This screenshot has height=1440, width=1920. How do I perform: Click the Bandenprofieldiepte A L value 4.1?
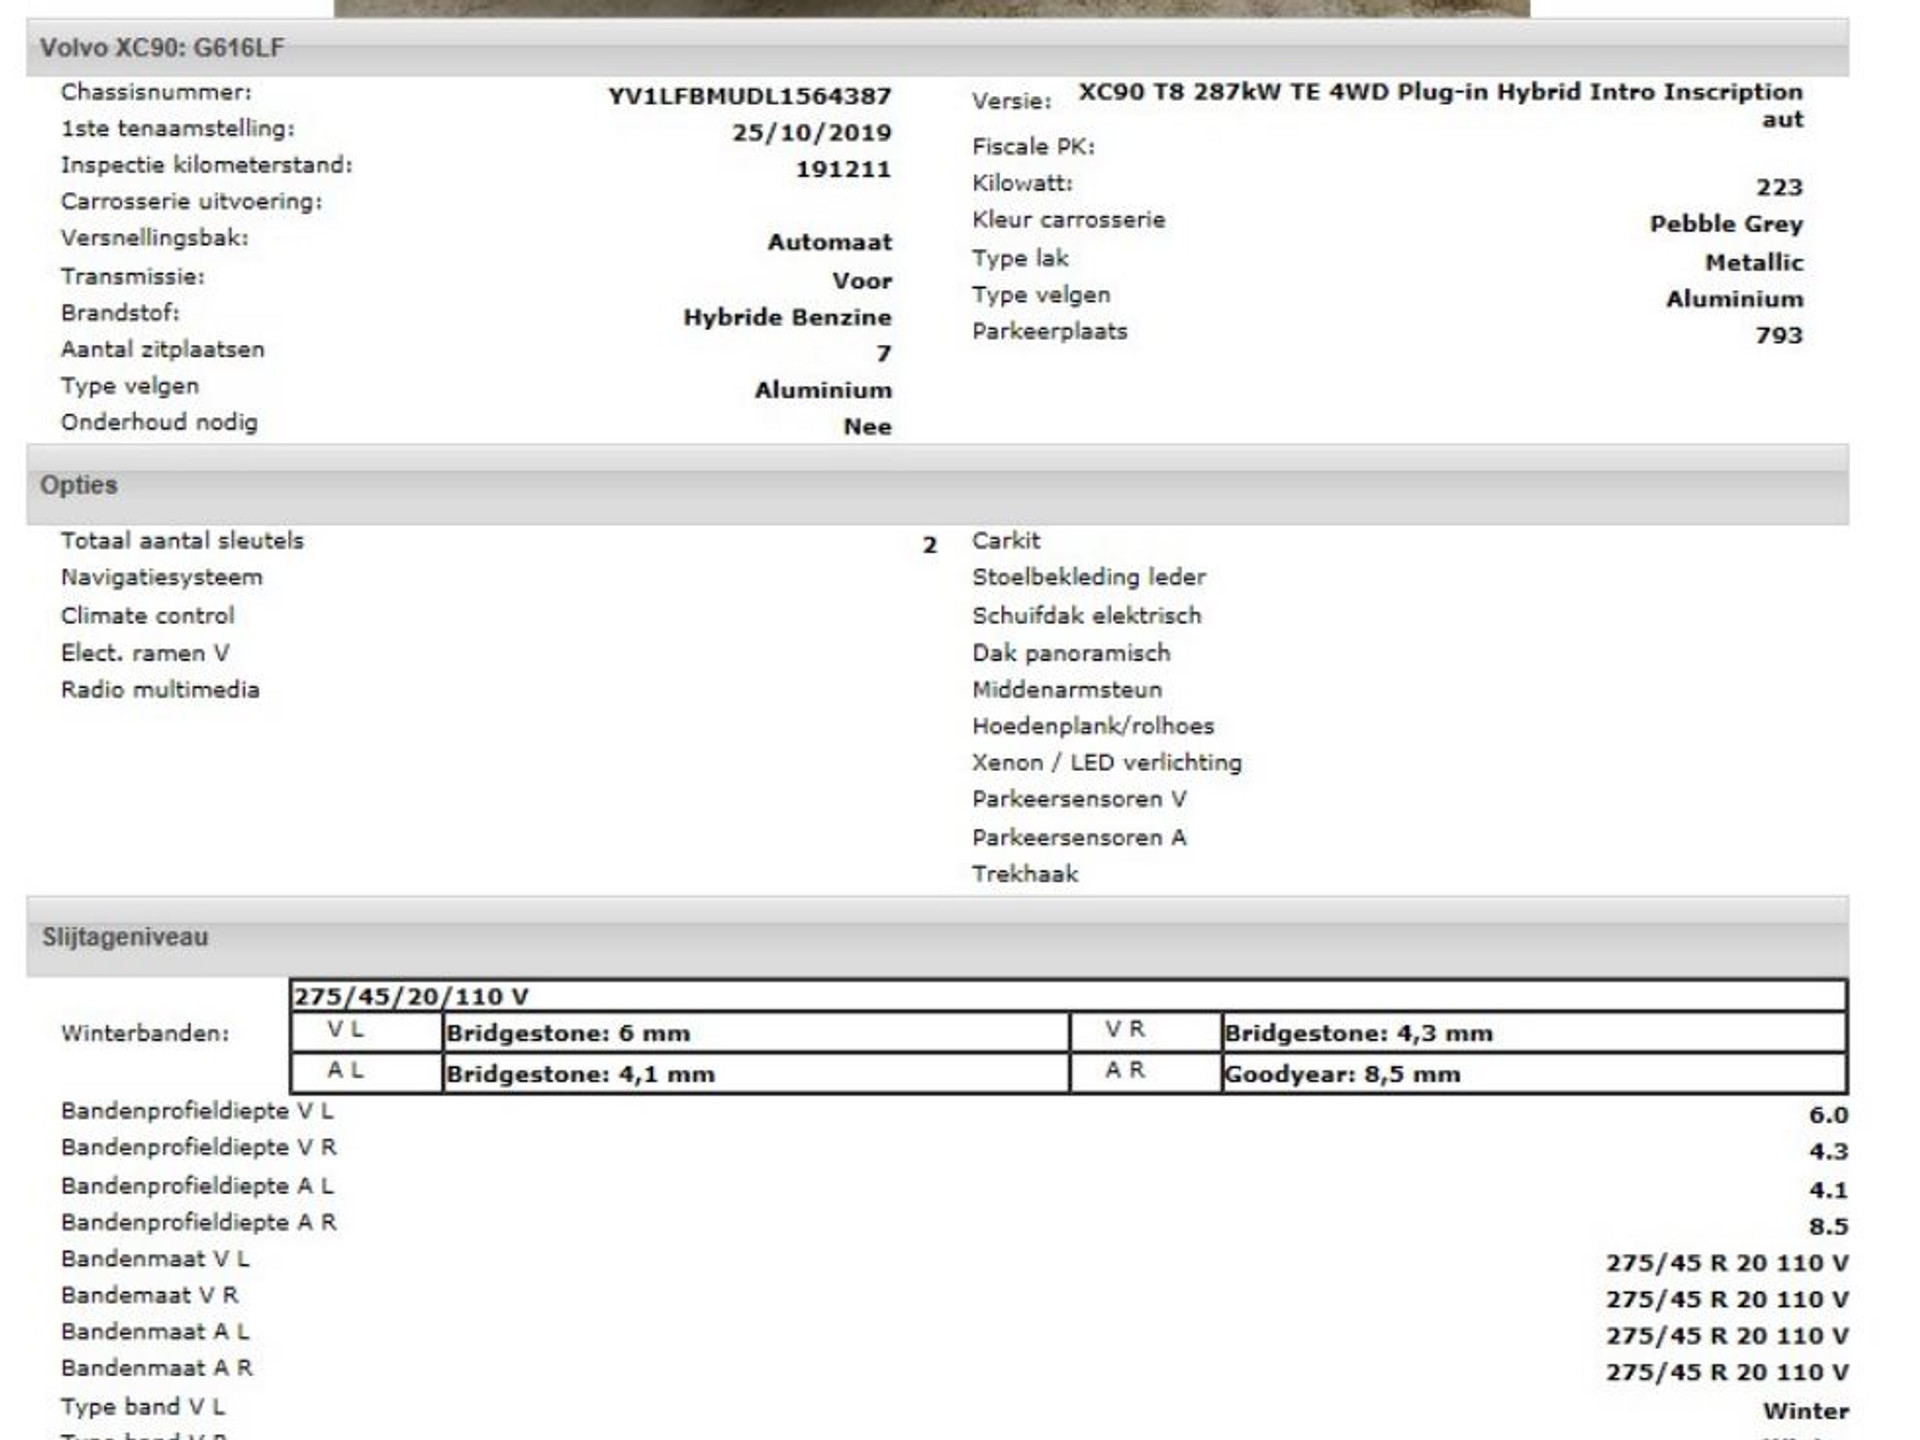1828,1191
